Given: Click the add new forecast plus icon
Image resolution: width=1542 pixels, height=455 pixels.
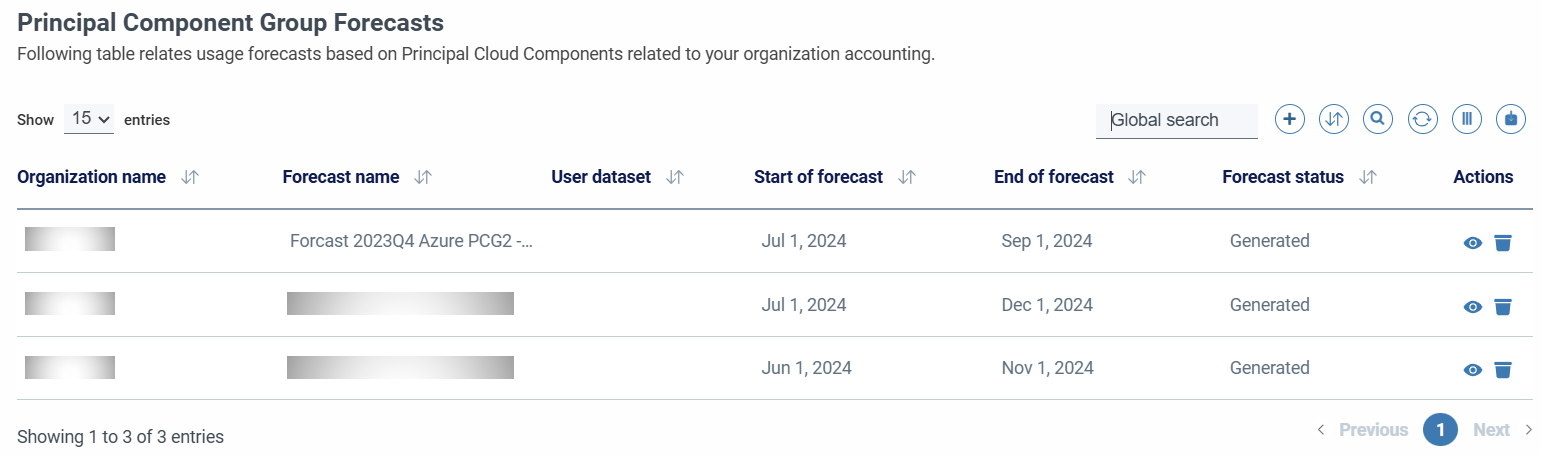Looking at the screenshot, I should click(1290, 119).
